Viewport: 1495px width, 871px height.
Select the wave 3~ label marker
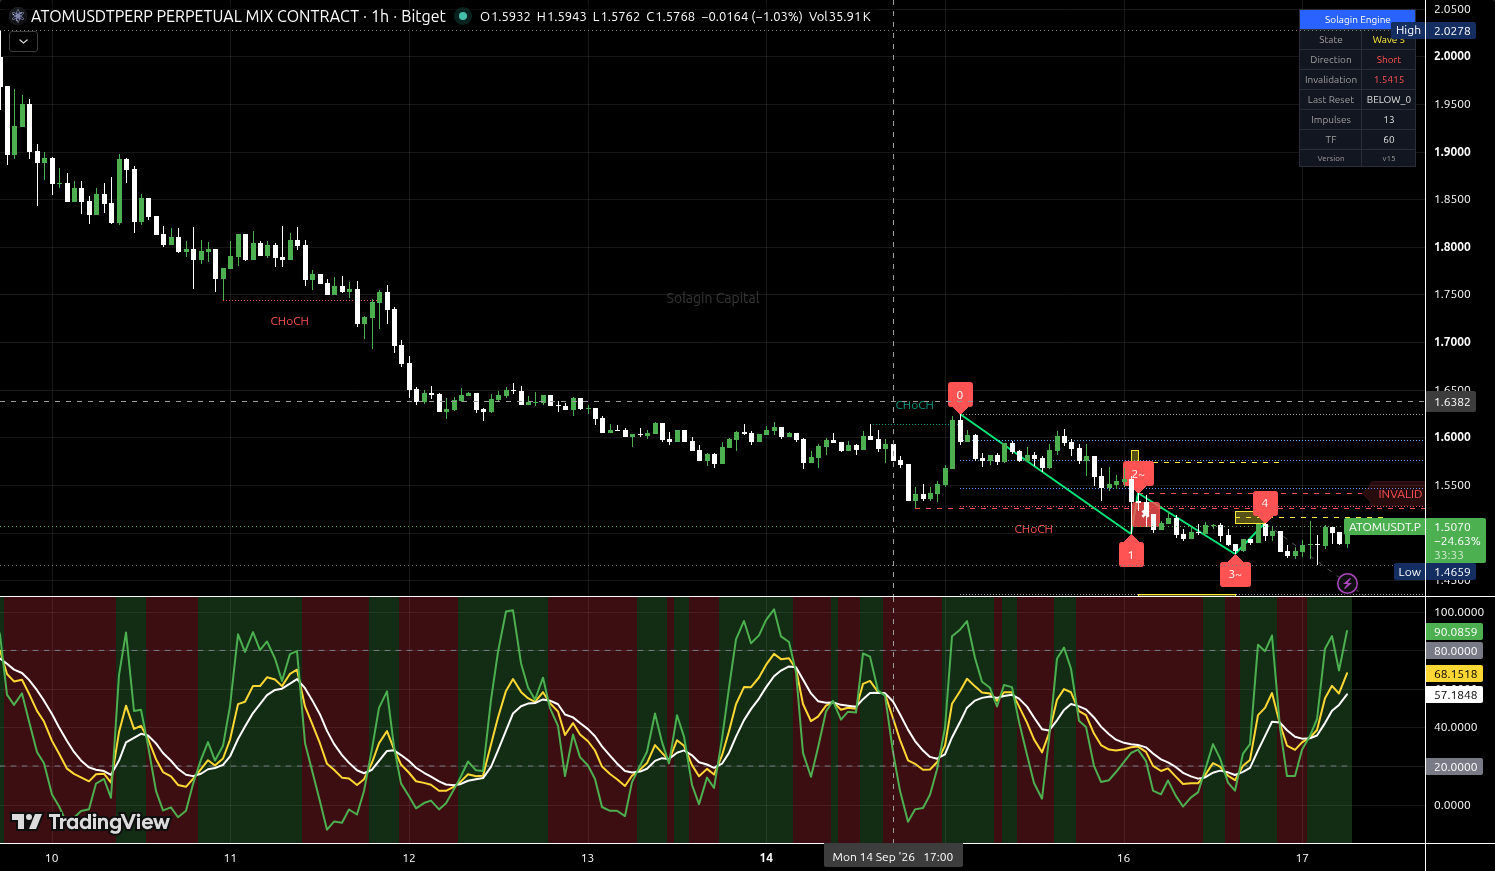coord(1235,574)
